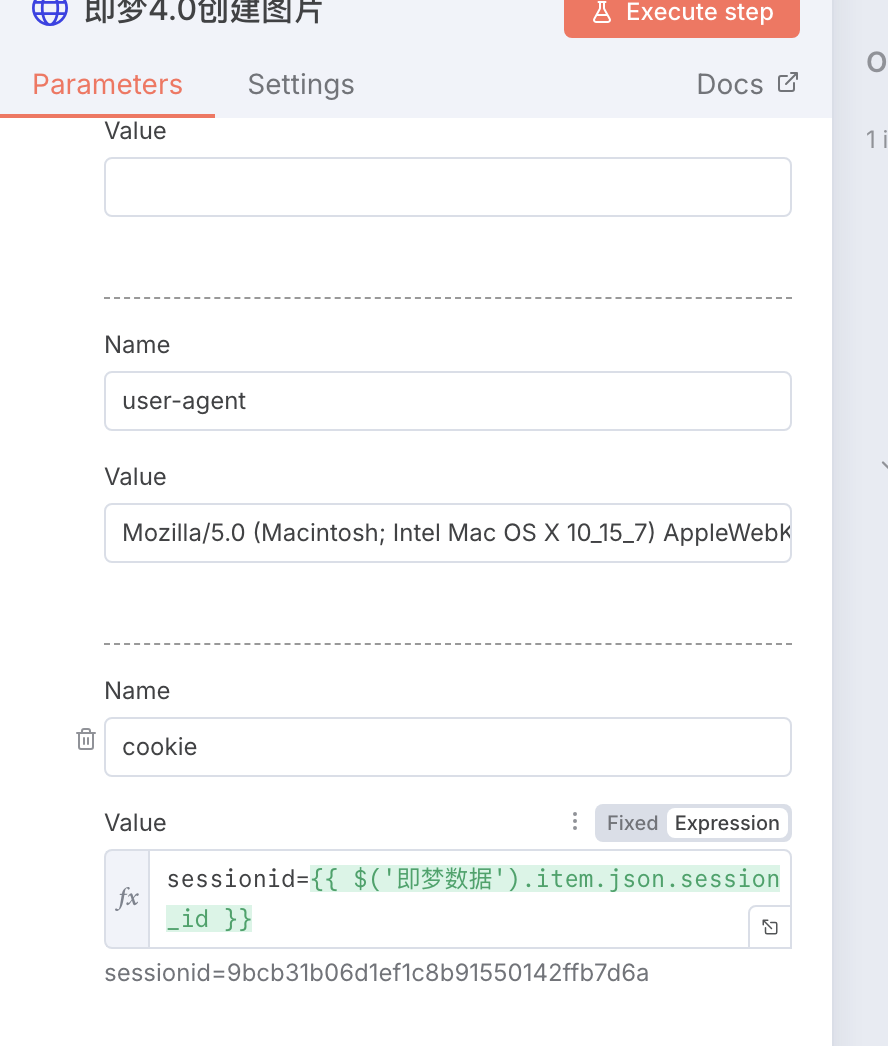
Task: Click the flask icon on Execute step
Action: click(x=601, y=12)
